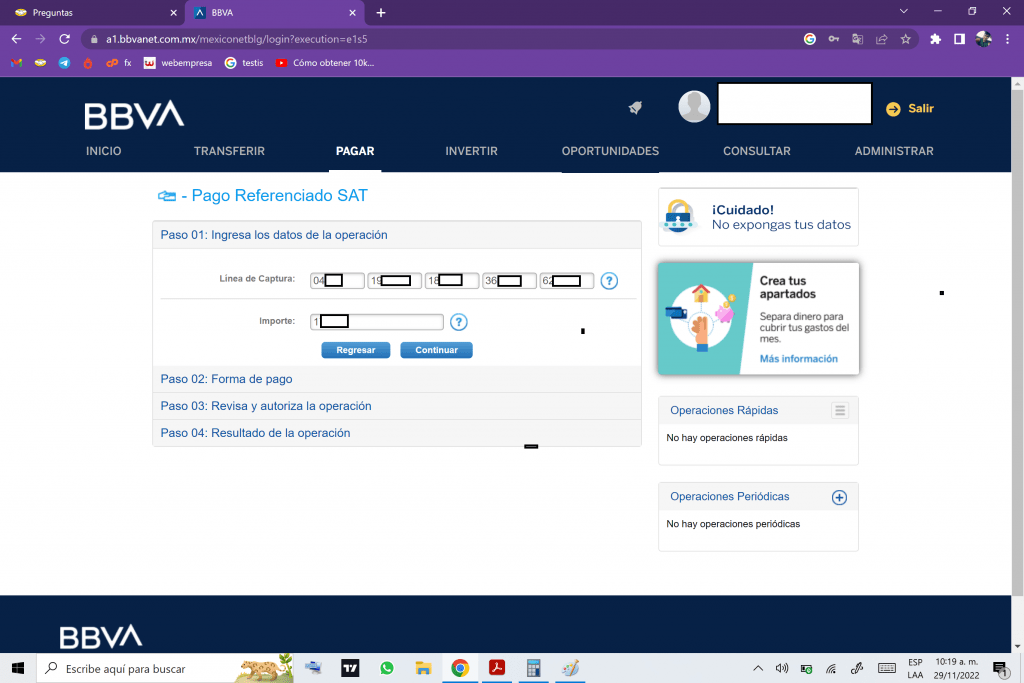Screen dimensions: 1024x683
Task: Open Chrome side panel icon
Action: point(959,39)
